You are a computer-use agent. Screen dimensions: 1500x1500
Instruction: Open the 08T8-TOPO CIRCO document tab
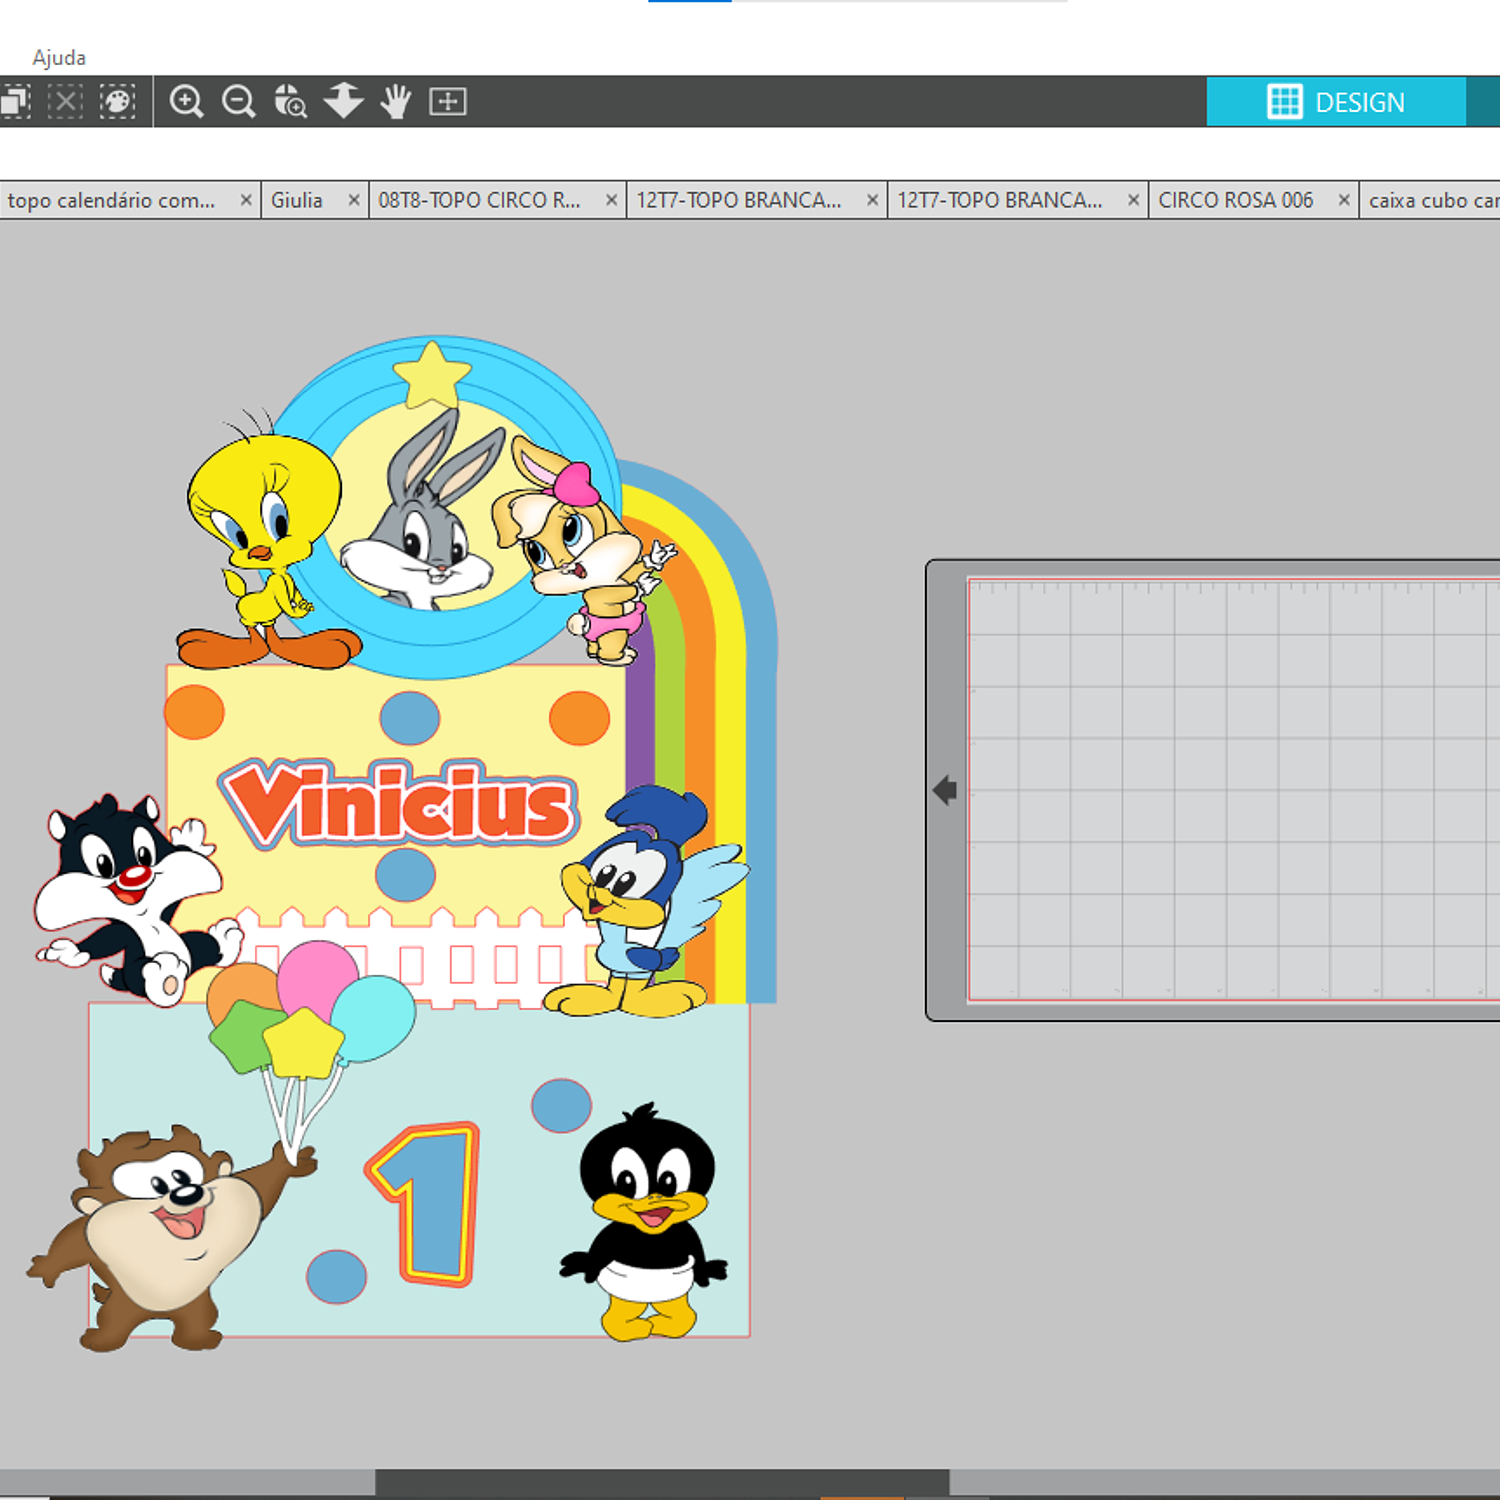point(480,199)
